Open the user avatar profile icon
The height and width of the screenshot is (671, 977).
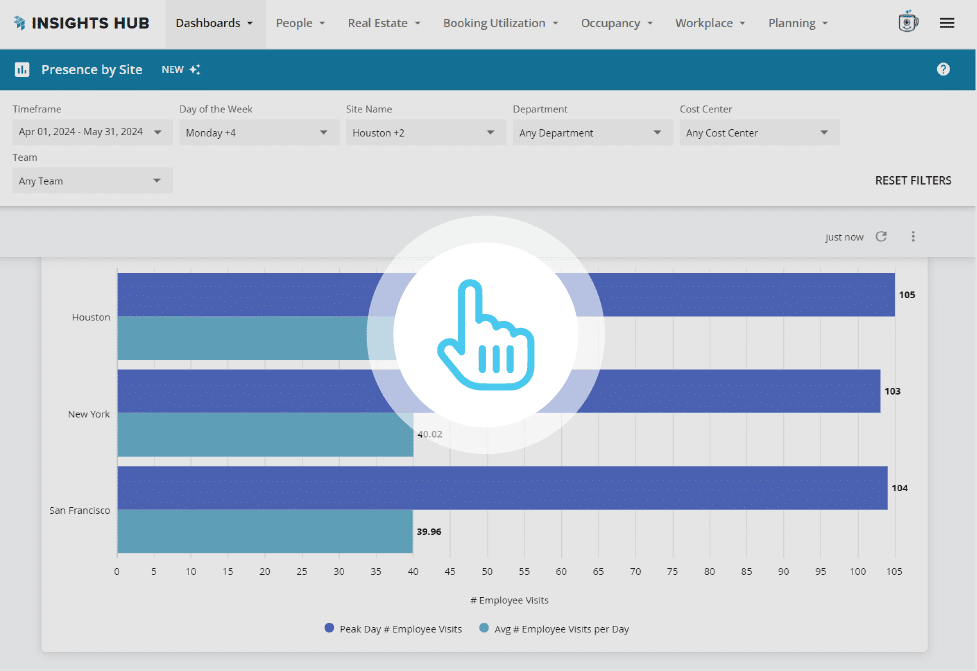(908, 23)
